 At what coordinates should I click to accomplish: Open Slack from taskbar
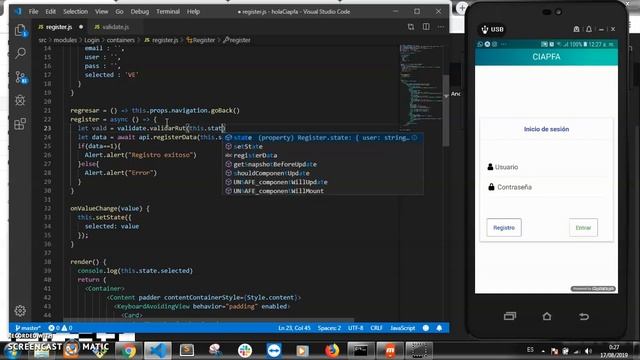click(245, 351)
